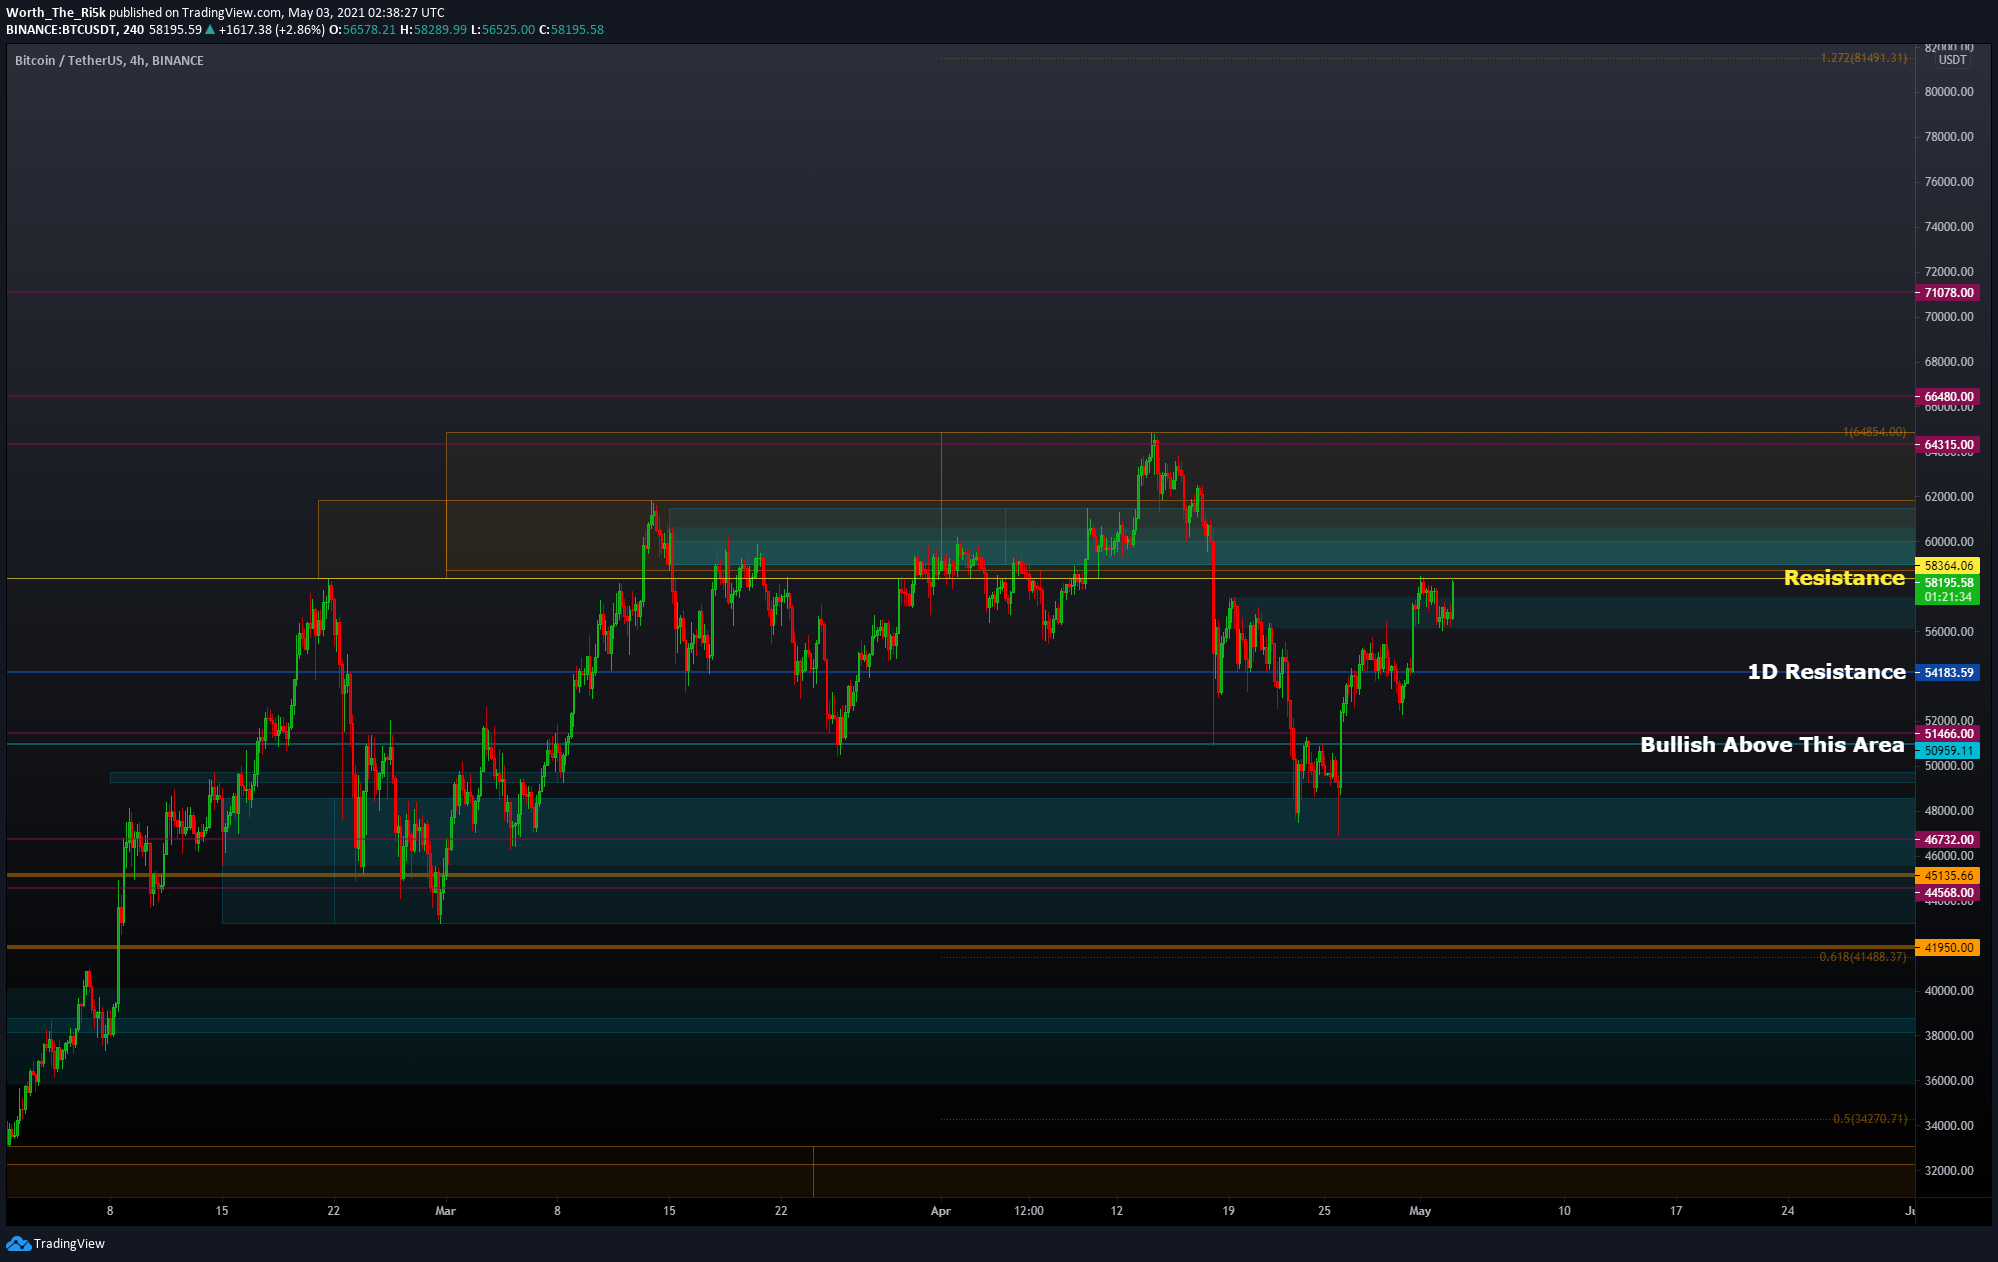Click the May date on time axis
Screen dimensions: 1998x1262
coord(1420,1211)
